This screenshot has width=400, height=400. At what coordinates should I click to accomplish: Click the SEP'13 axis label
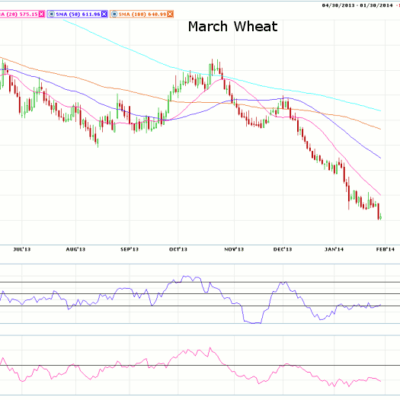129,249
